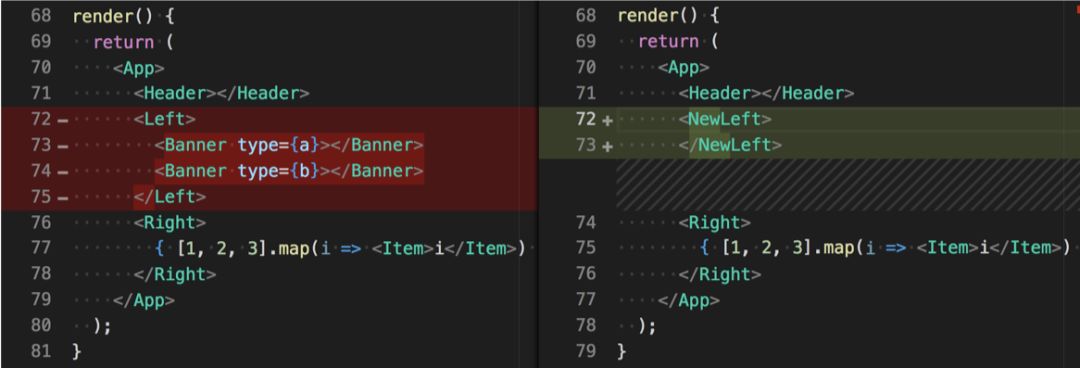Select the added </NewLeft> closing tag

[730, 145]
